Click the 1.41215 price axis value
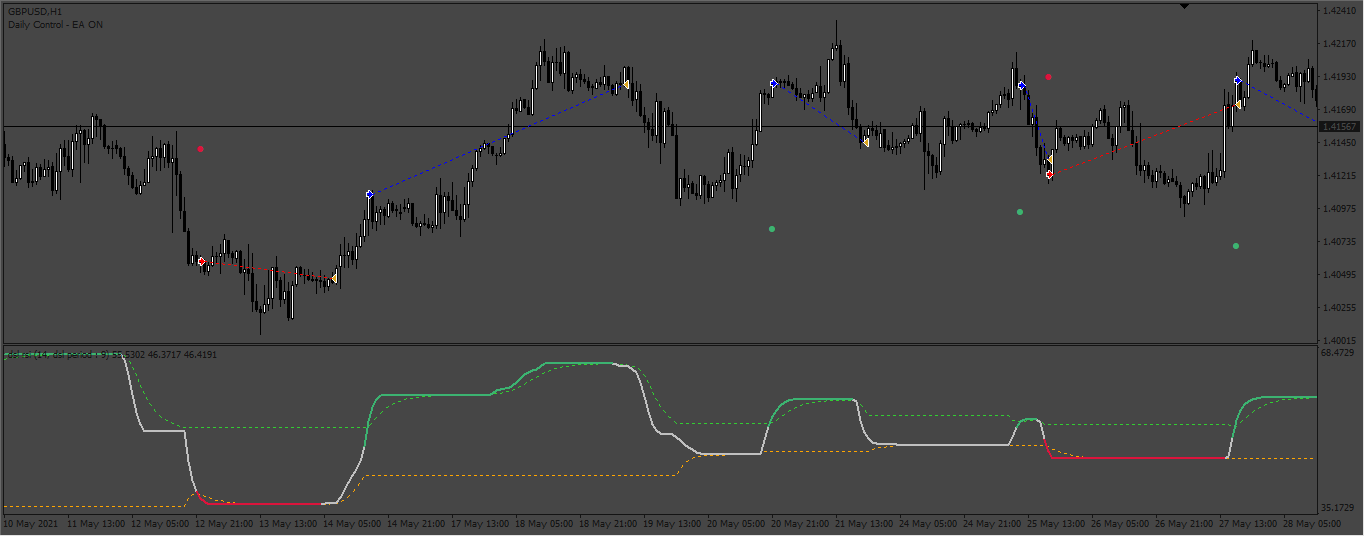 click(x=1339, y=176)
